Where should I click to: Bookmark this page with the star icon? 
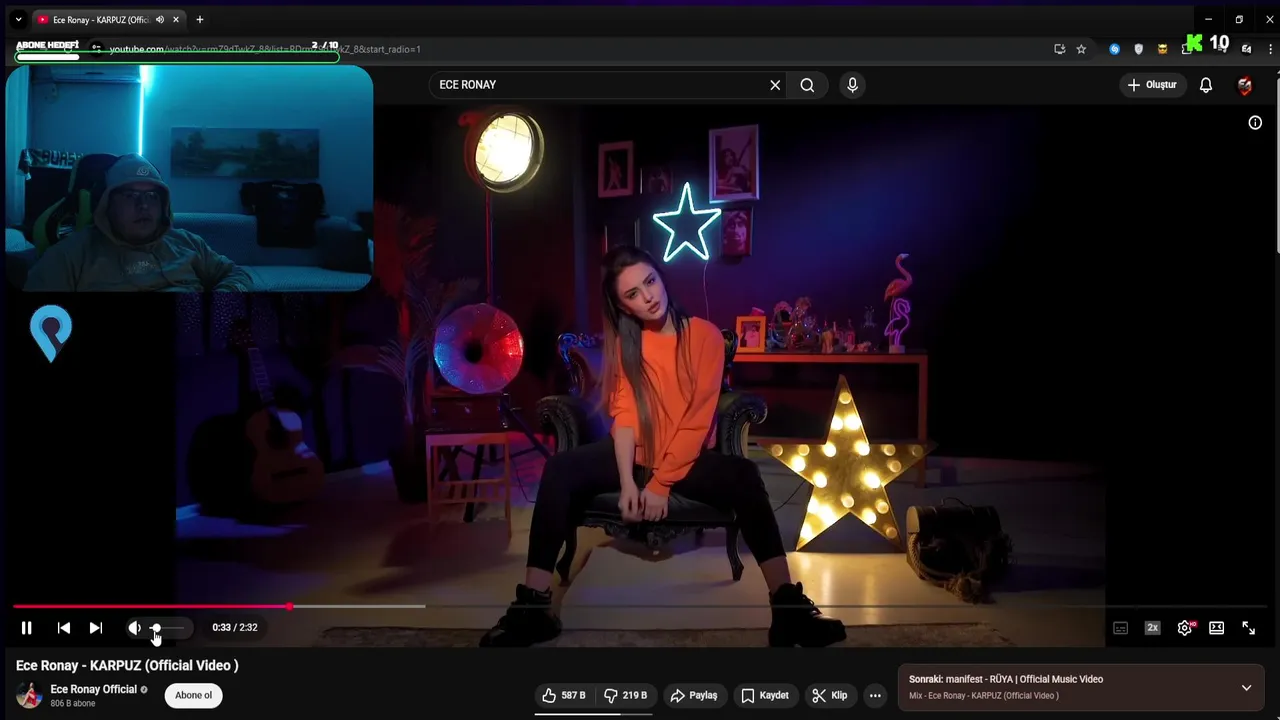tap(1081, 49)
